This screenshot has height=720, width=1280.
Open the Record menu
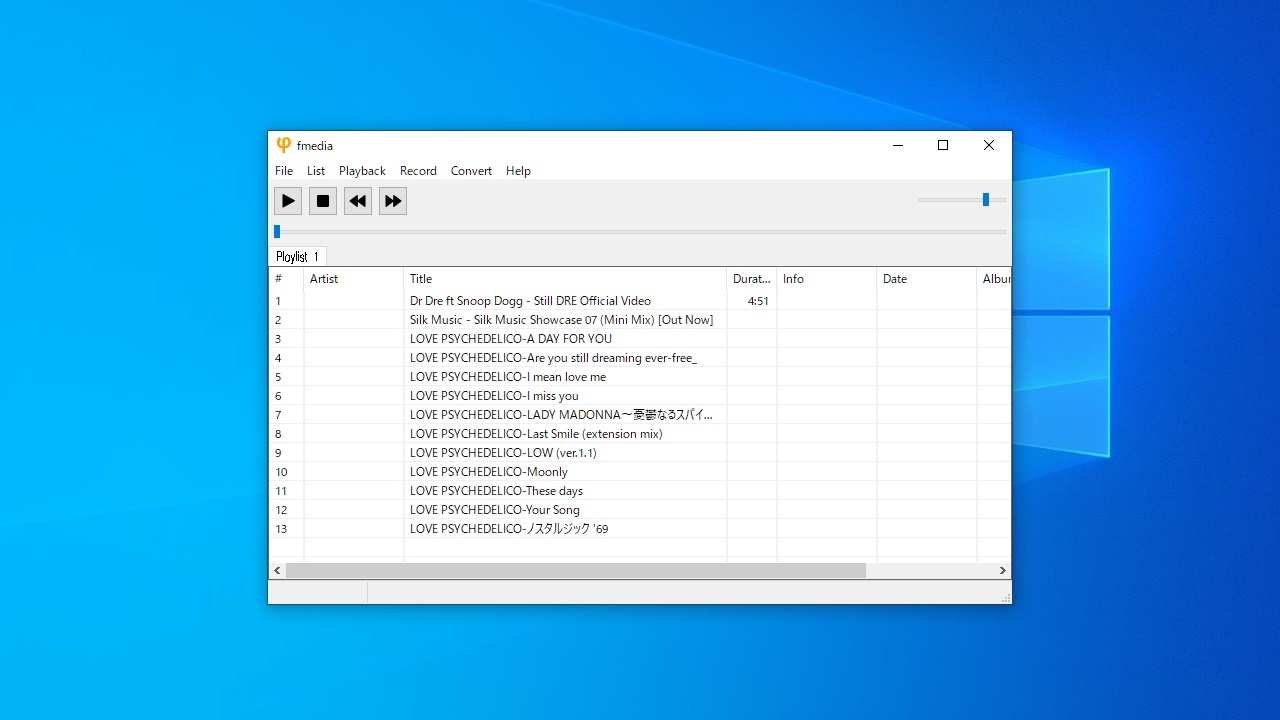(x=418, y=171)
